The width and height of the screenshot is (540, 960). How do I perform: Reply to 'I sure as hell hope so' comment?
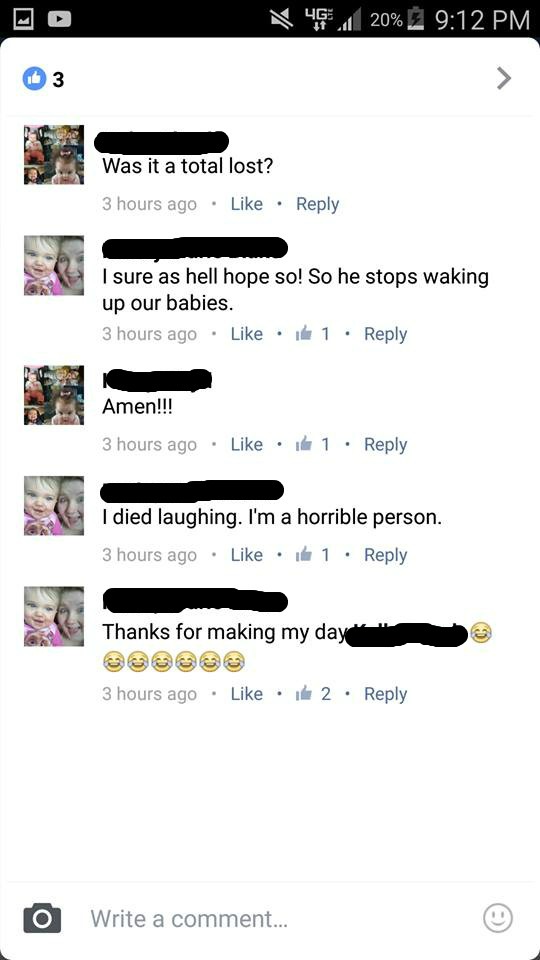coord(385,334)
